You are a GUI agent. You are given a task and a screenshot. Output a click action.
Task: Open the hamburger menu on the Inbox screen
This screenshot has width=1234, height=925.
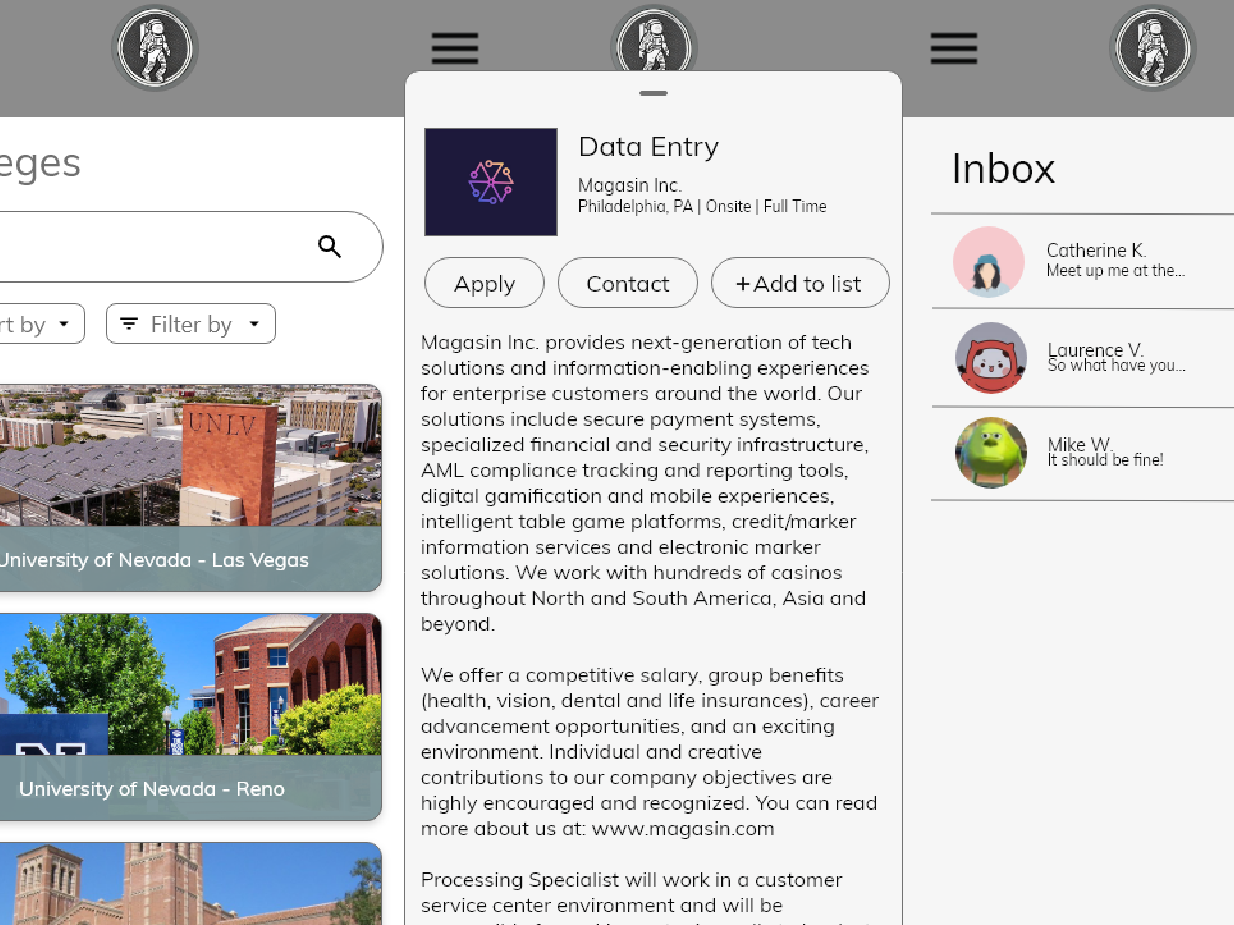pos(953,48)
